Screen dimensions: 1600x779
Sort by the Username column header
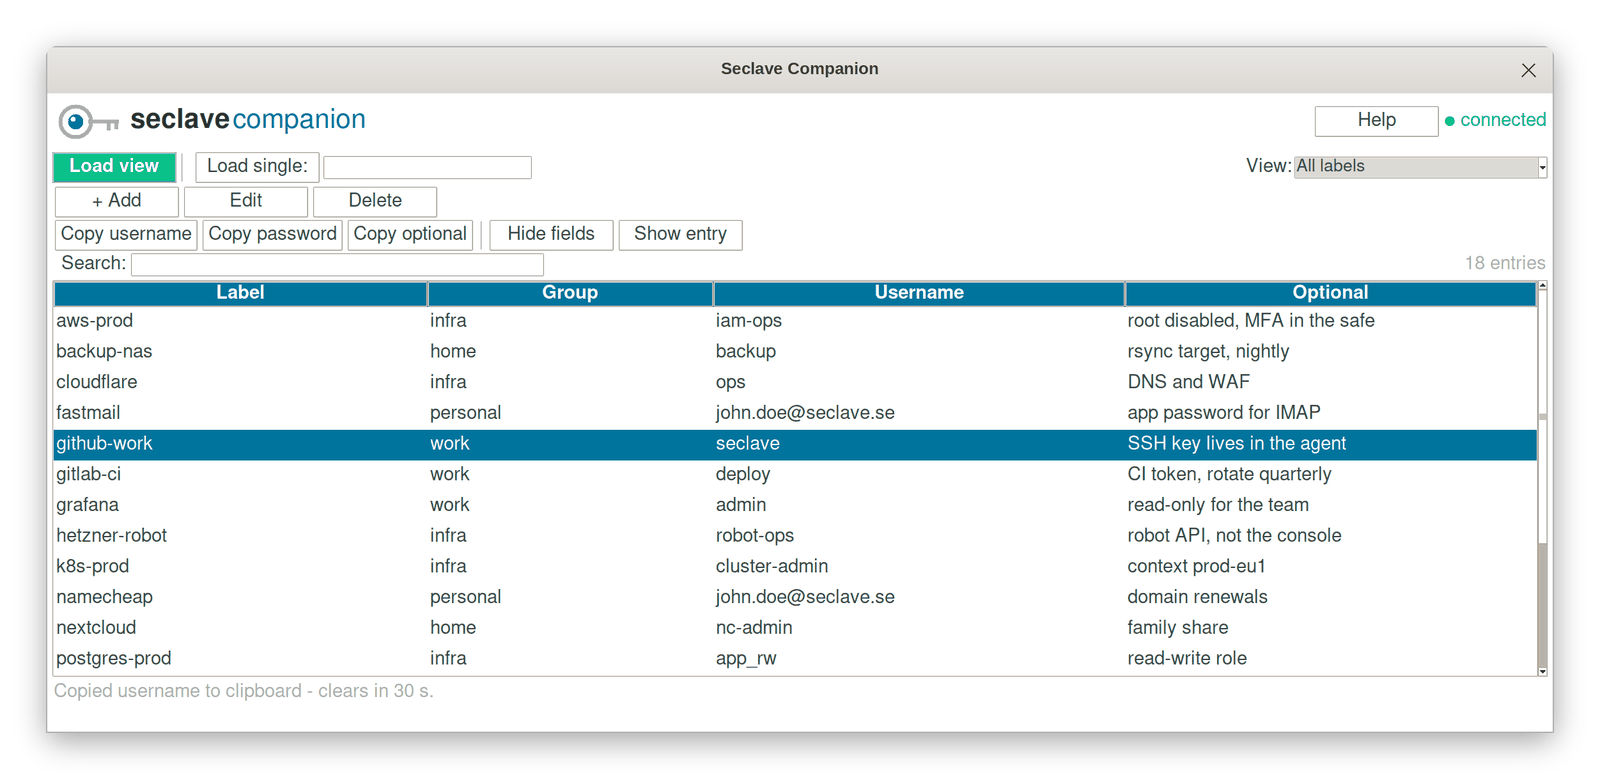tap(919, 293)
